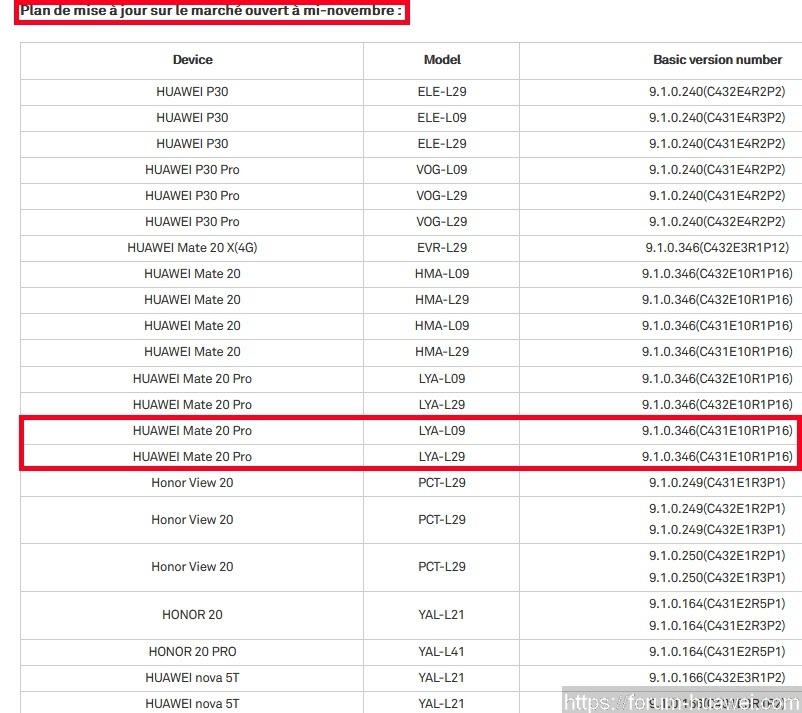Screen dimensions: 802x713
Task: Select the Model column header
Action: click(x=441, y=60)
